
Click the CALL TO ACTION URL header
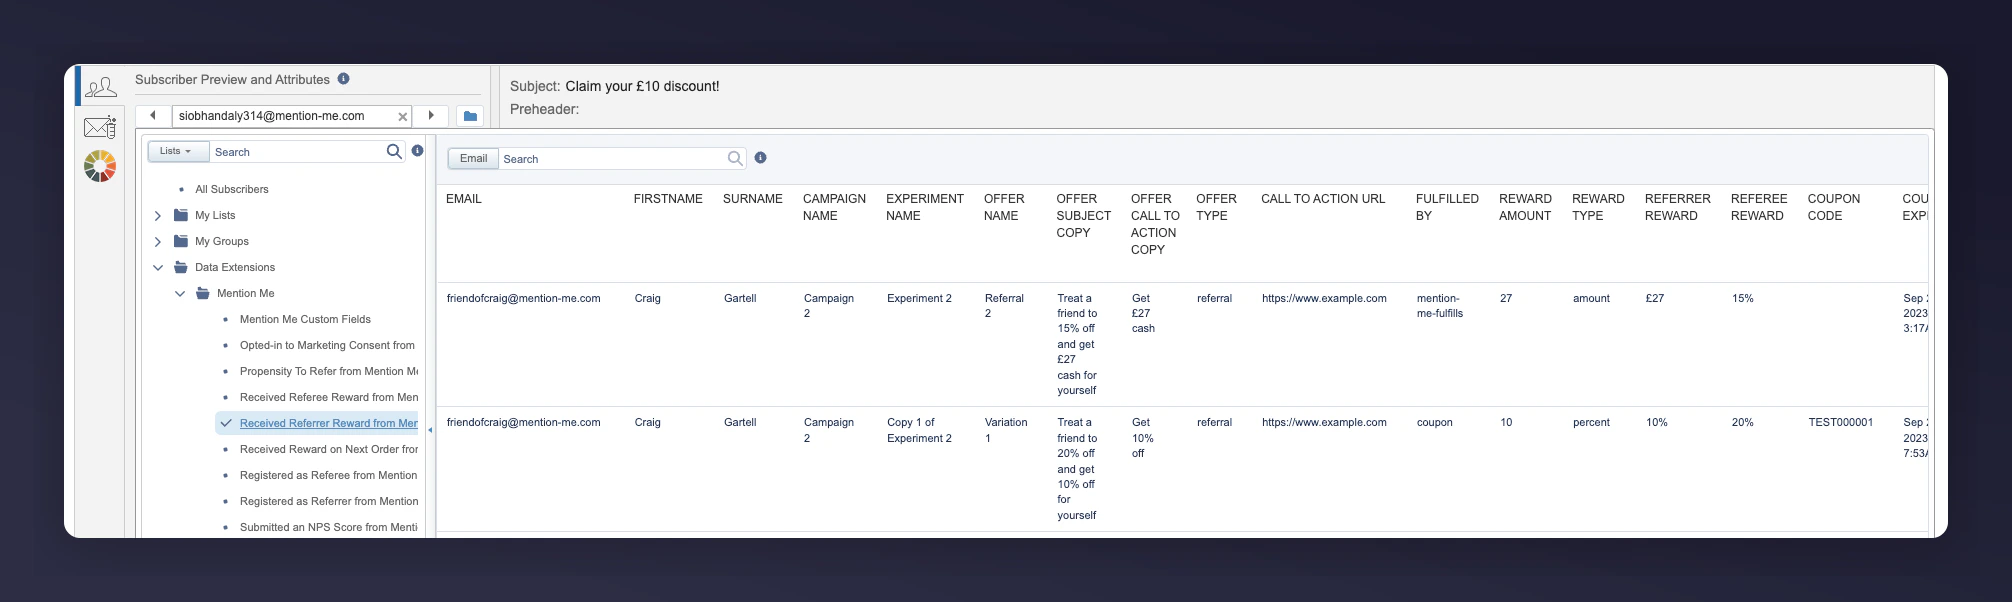click(x=1323, y=199)
